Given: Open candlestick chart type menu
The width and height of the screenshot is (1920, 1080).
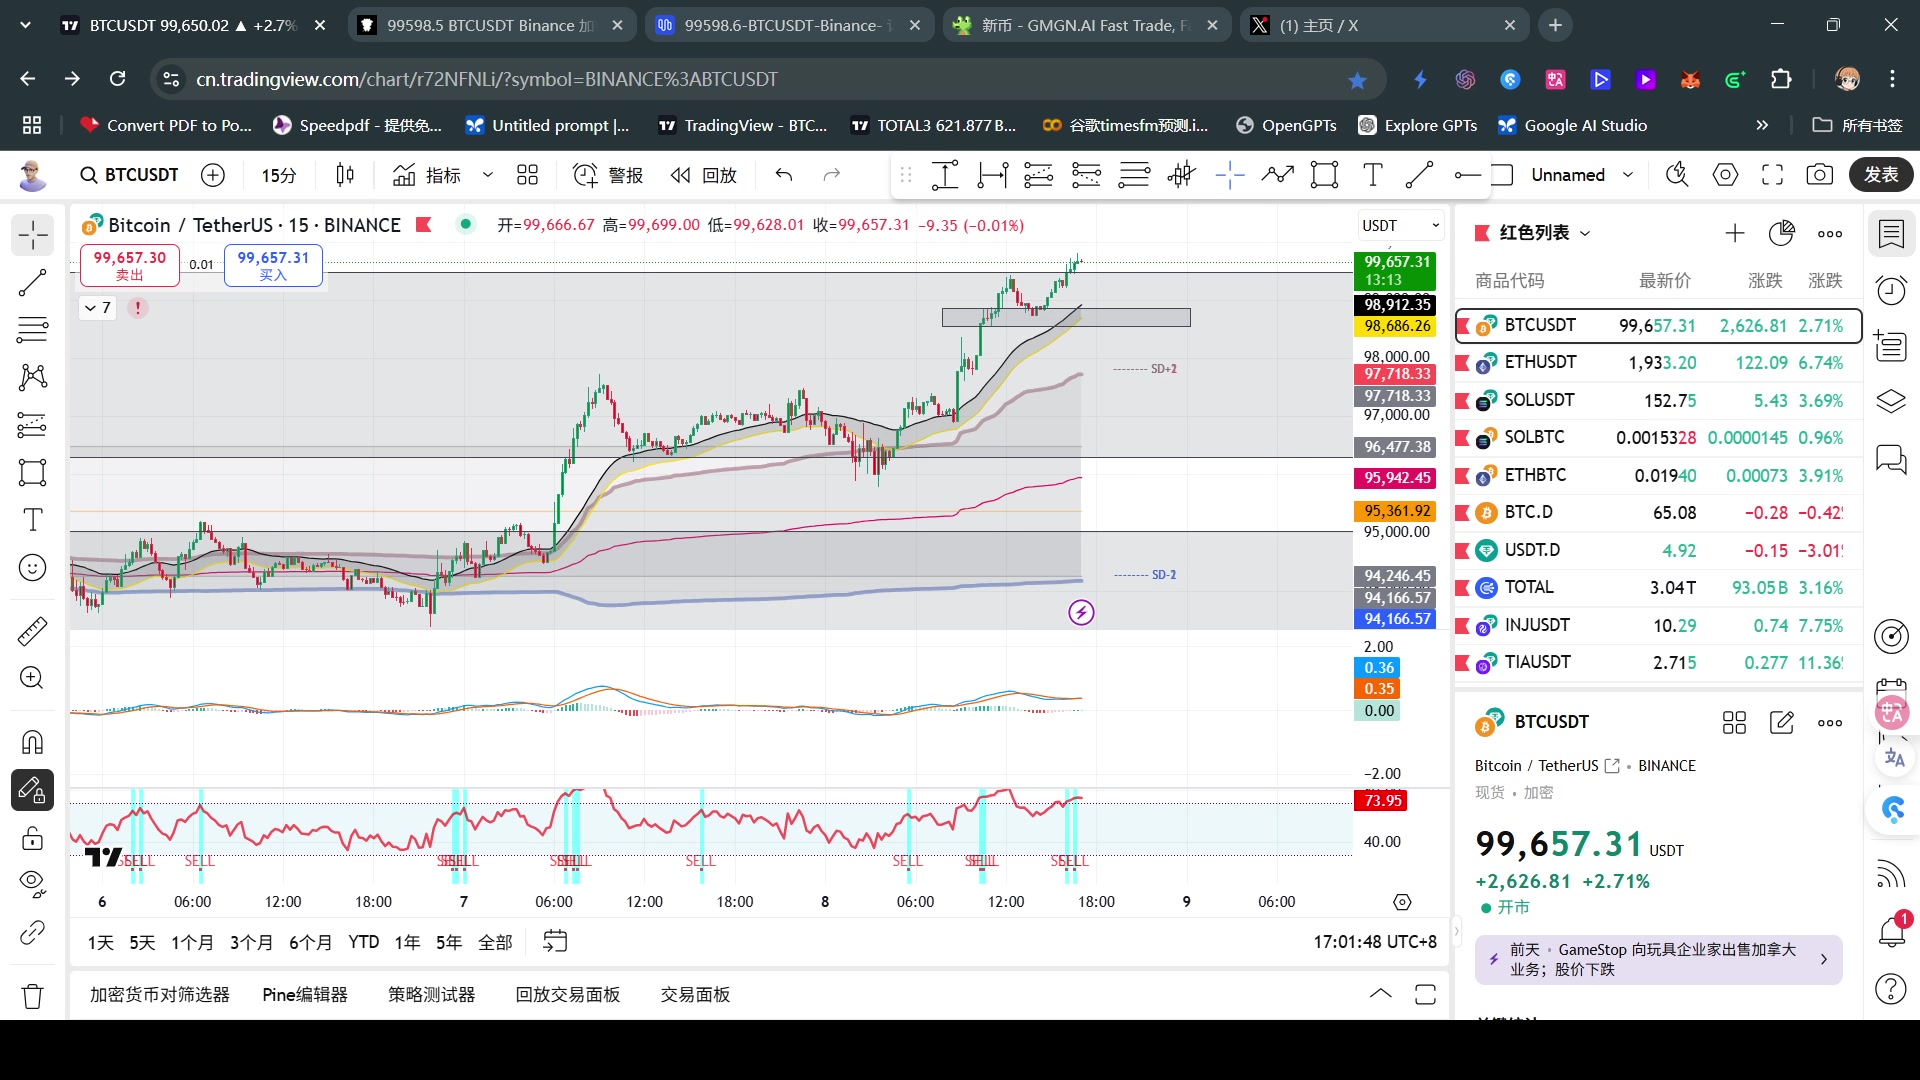Looking at the screenshot, I should tap(345, 175).
